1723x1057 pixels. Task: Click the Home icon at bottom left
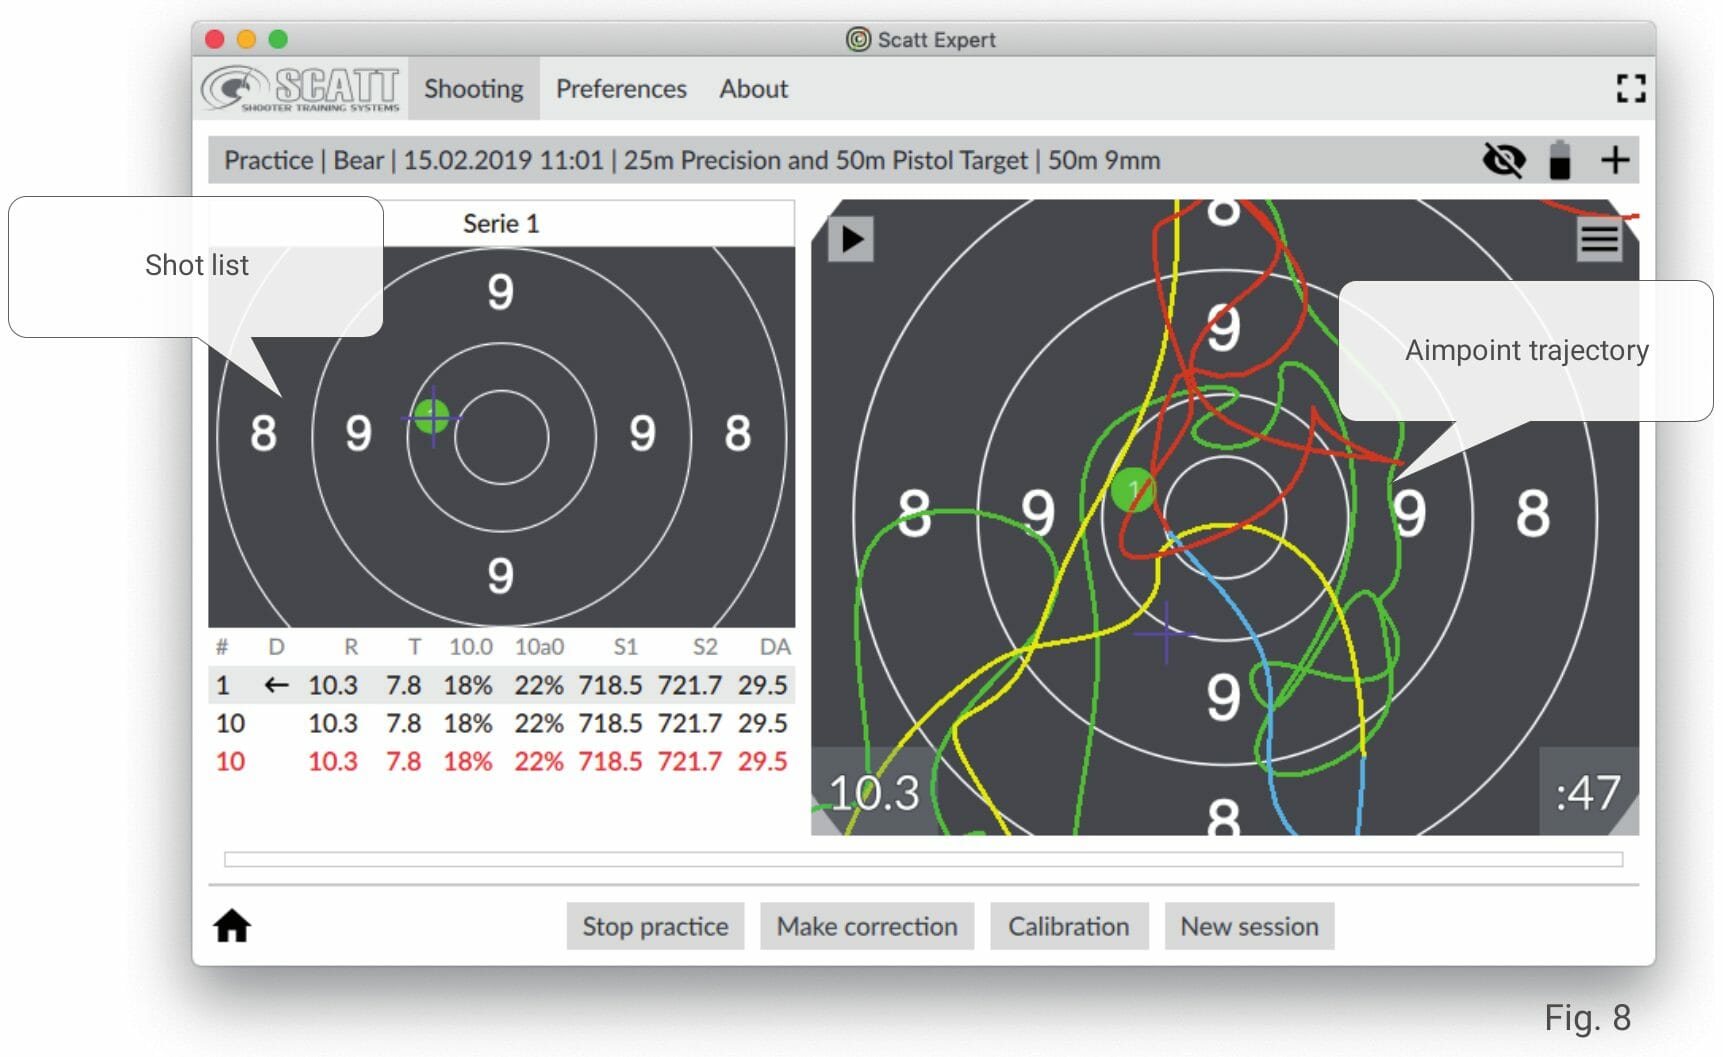point(231,927)
